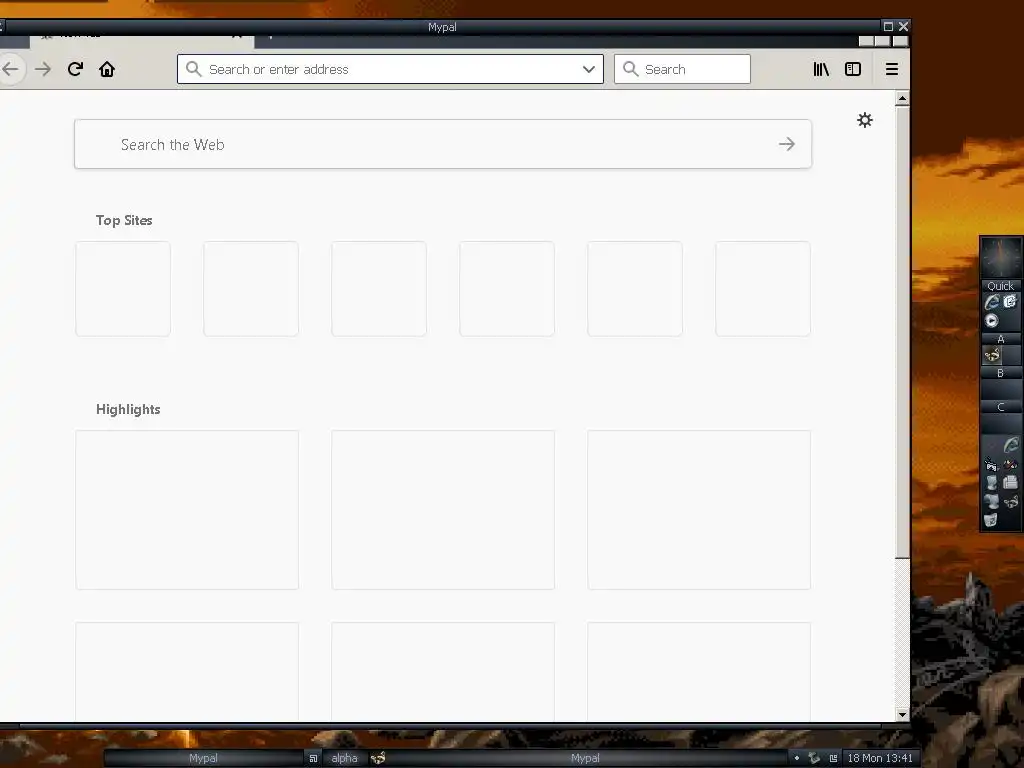Click the 'C' section header in dock

click(1000, 408)
